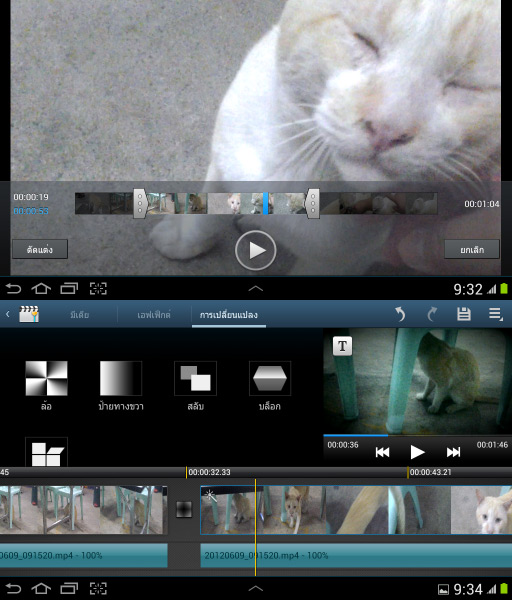Play the trim preview with circular button
The image size is (512, 600).
click(x=256, y=250)
